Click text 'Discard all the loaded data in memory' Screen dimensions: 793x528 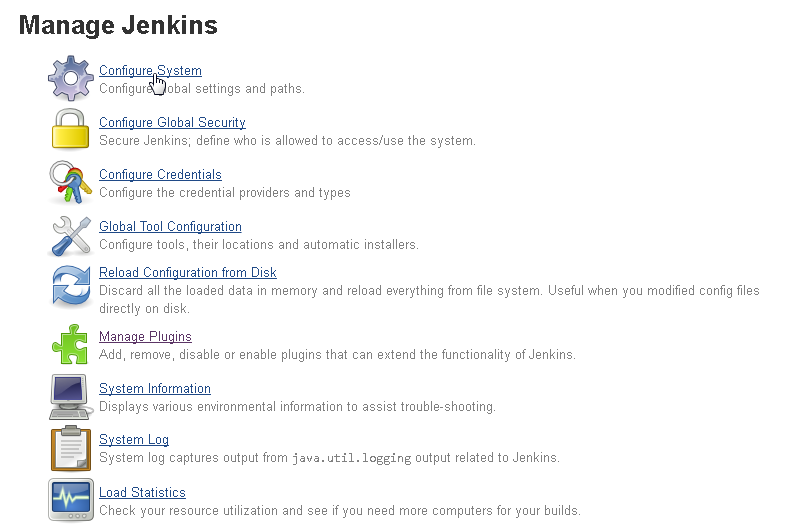208,291
